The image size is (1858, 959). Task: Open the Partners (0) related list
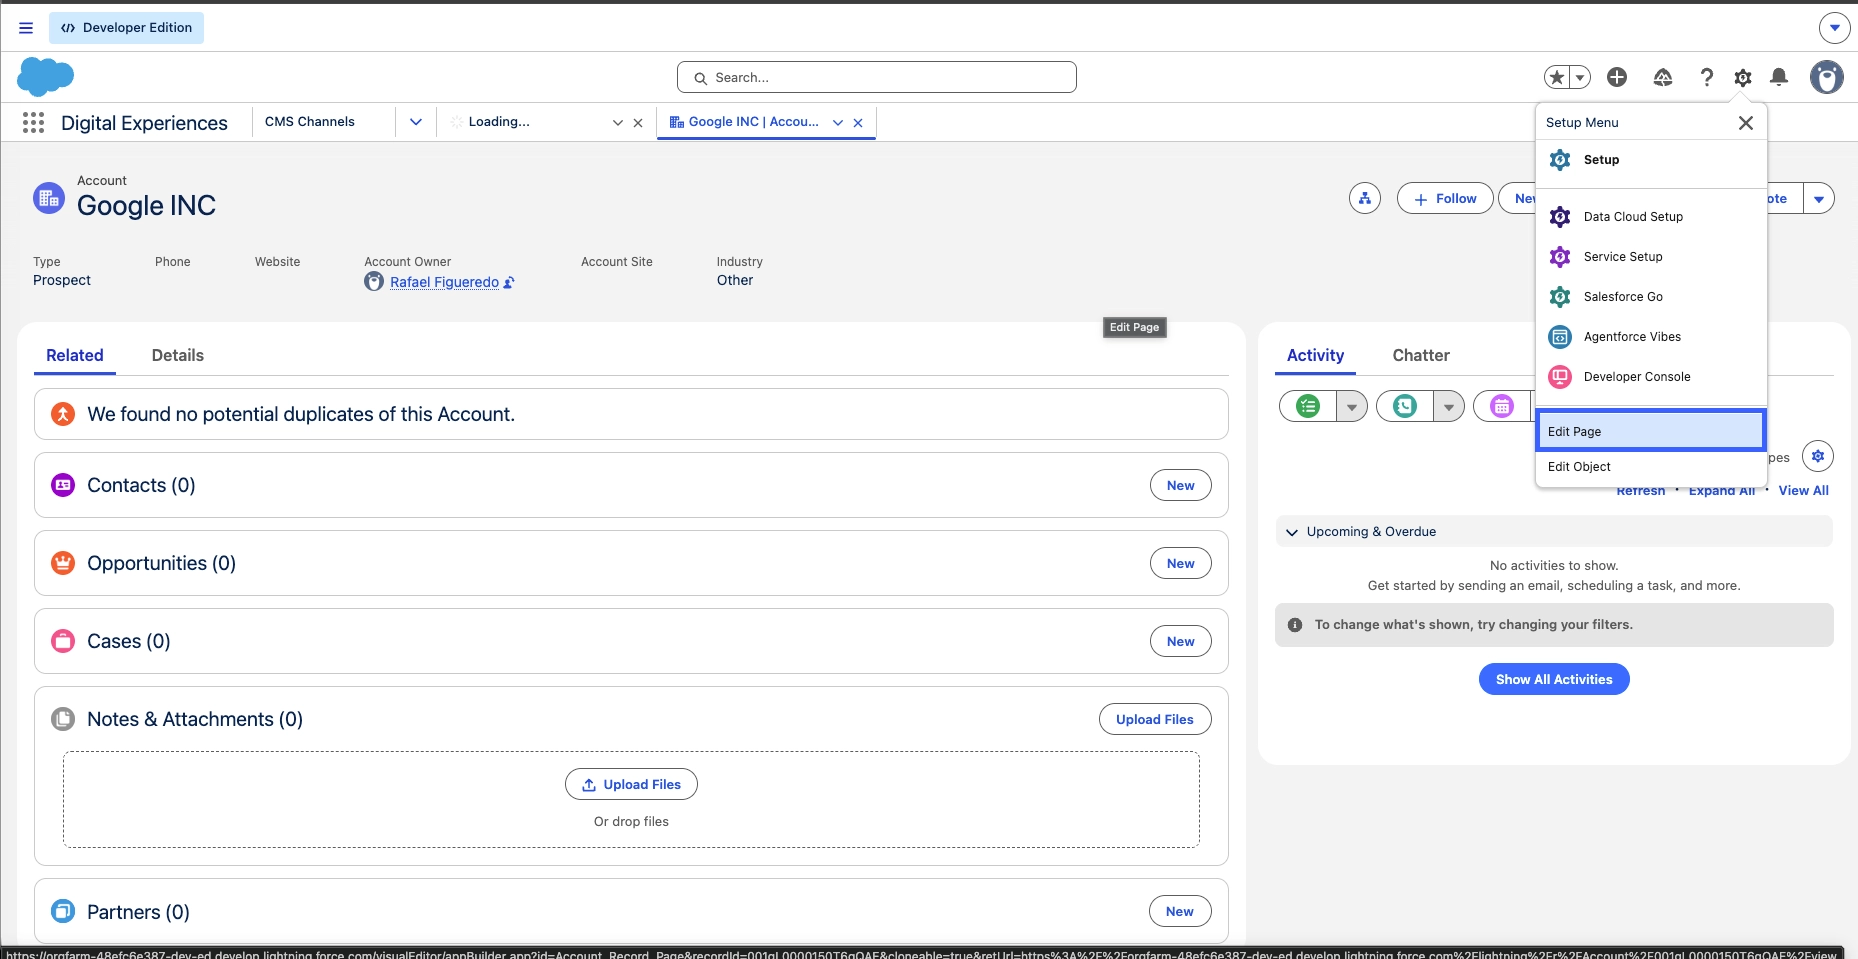point(138,912)
